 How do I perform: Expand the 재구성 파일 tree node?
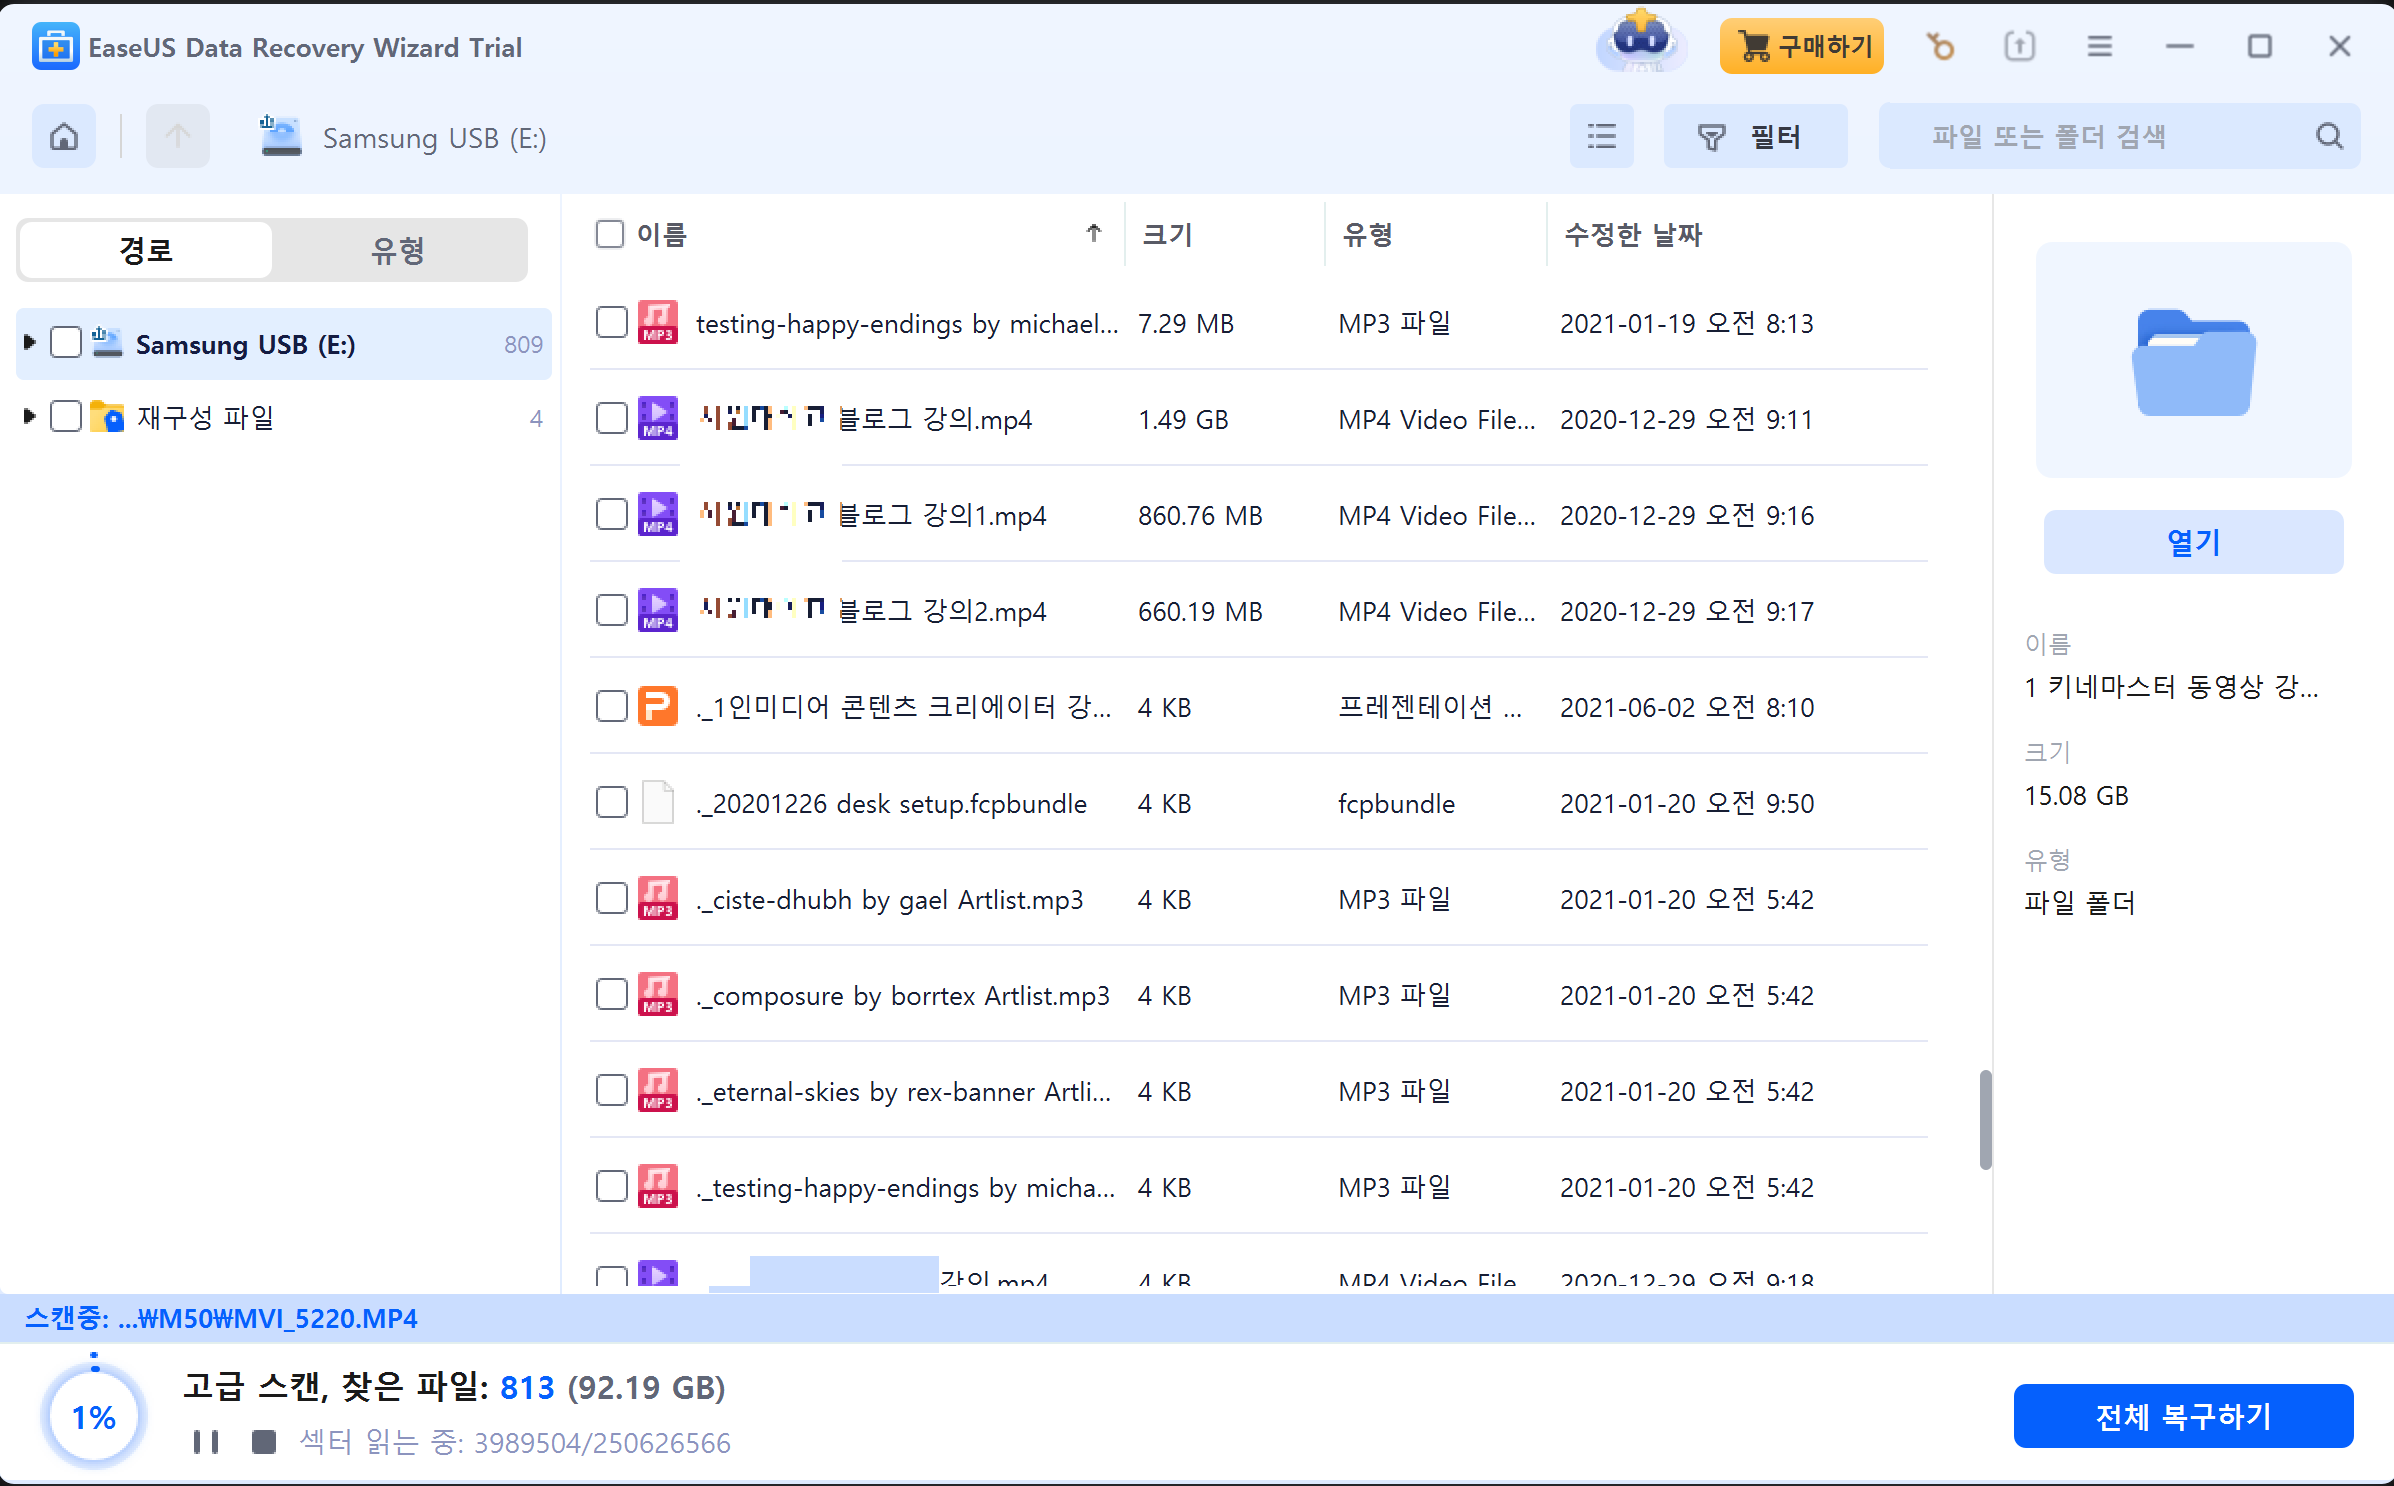click(x=30, y=416)
